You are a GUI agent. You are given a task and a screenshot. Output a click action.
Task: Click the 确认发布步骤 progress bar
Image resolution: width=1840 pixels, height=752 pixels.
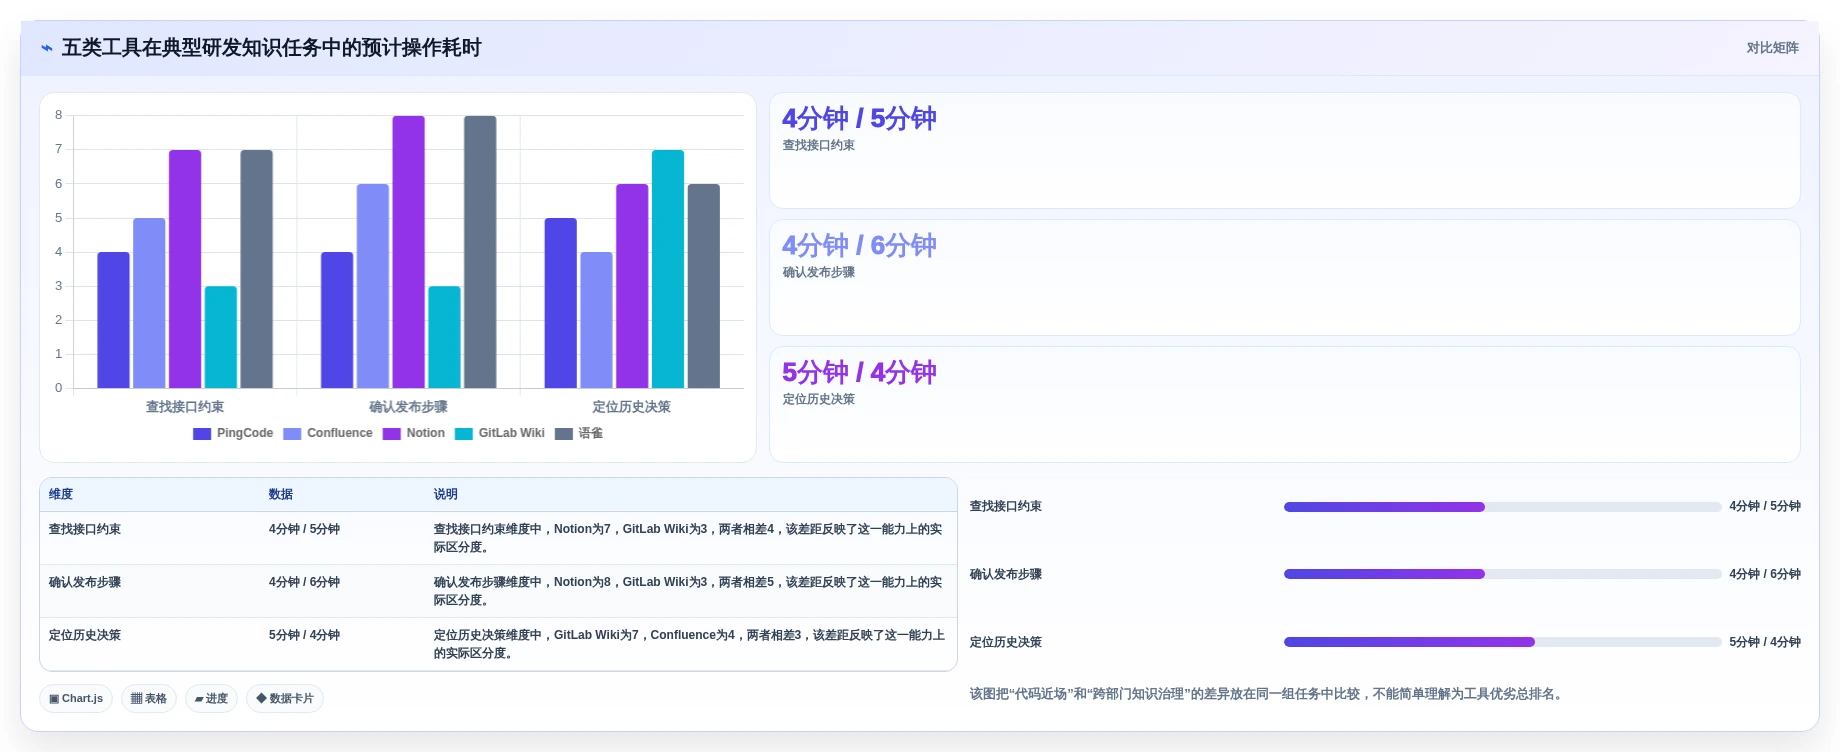point(1502,574)
